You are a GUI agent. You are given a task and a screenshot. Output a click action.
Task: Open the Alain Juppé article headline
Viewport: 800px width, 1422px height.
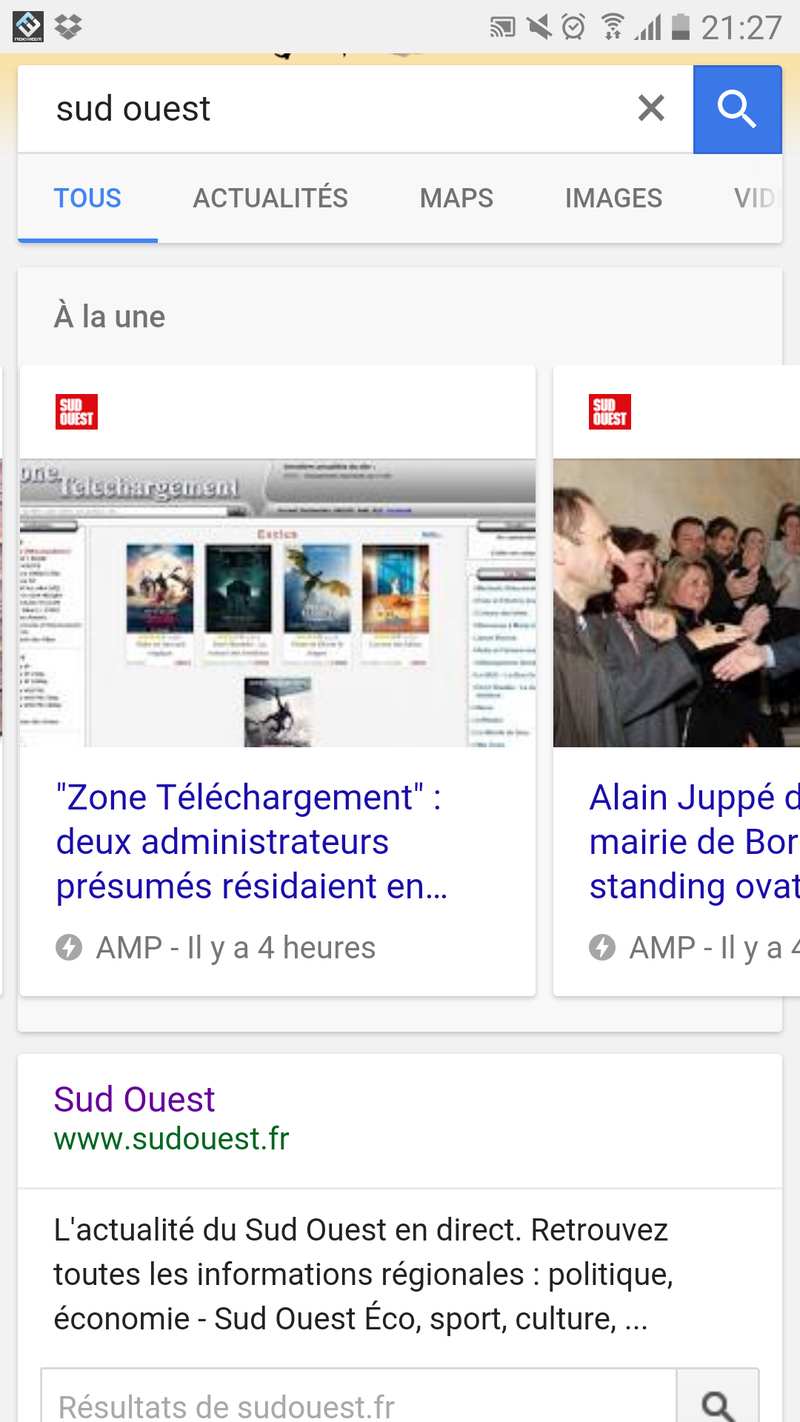[x=694, y=842]
